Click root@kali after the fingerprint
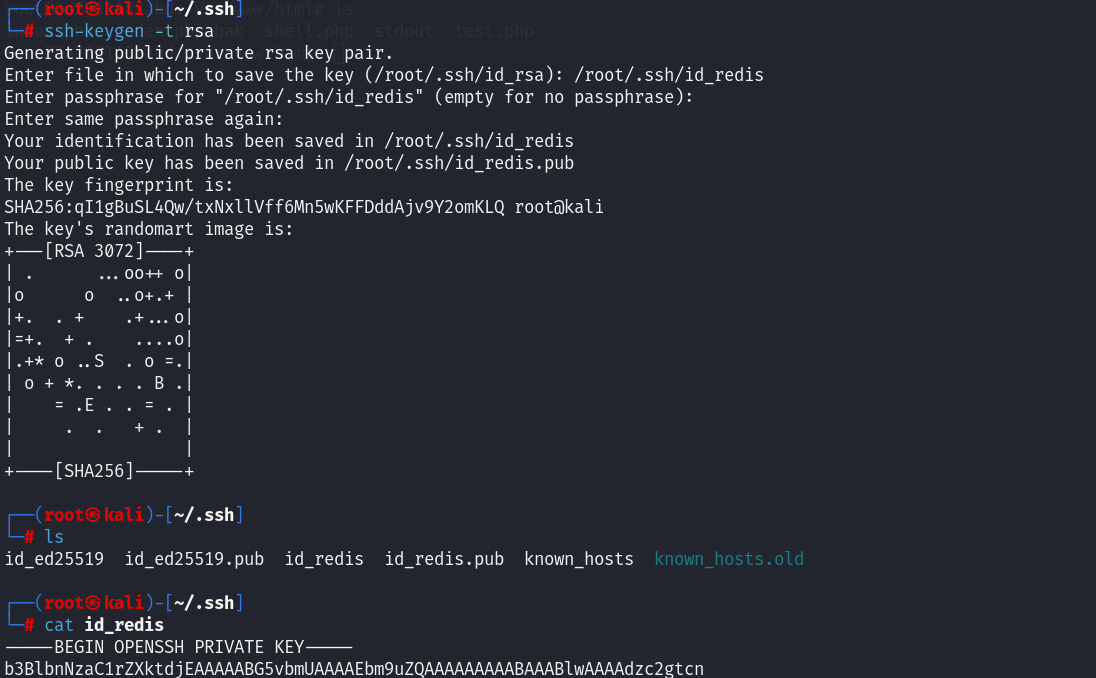Viewport: 1096px width, 678px height. point(559,207)
